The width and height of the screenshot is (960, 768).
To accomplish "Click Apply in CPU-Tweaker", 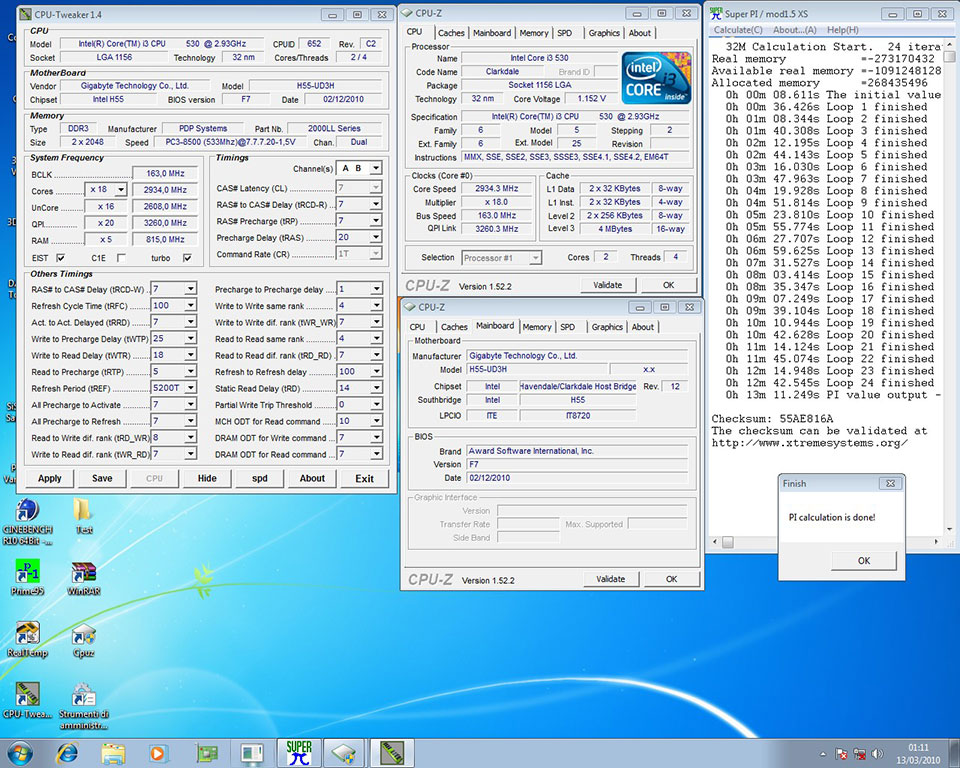I will [x=50, y=478].
